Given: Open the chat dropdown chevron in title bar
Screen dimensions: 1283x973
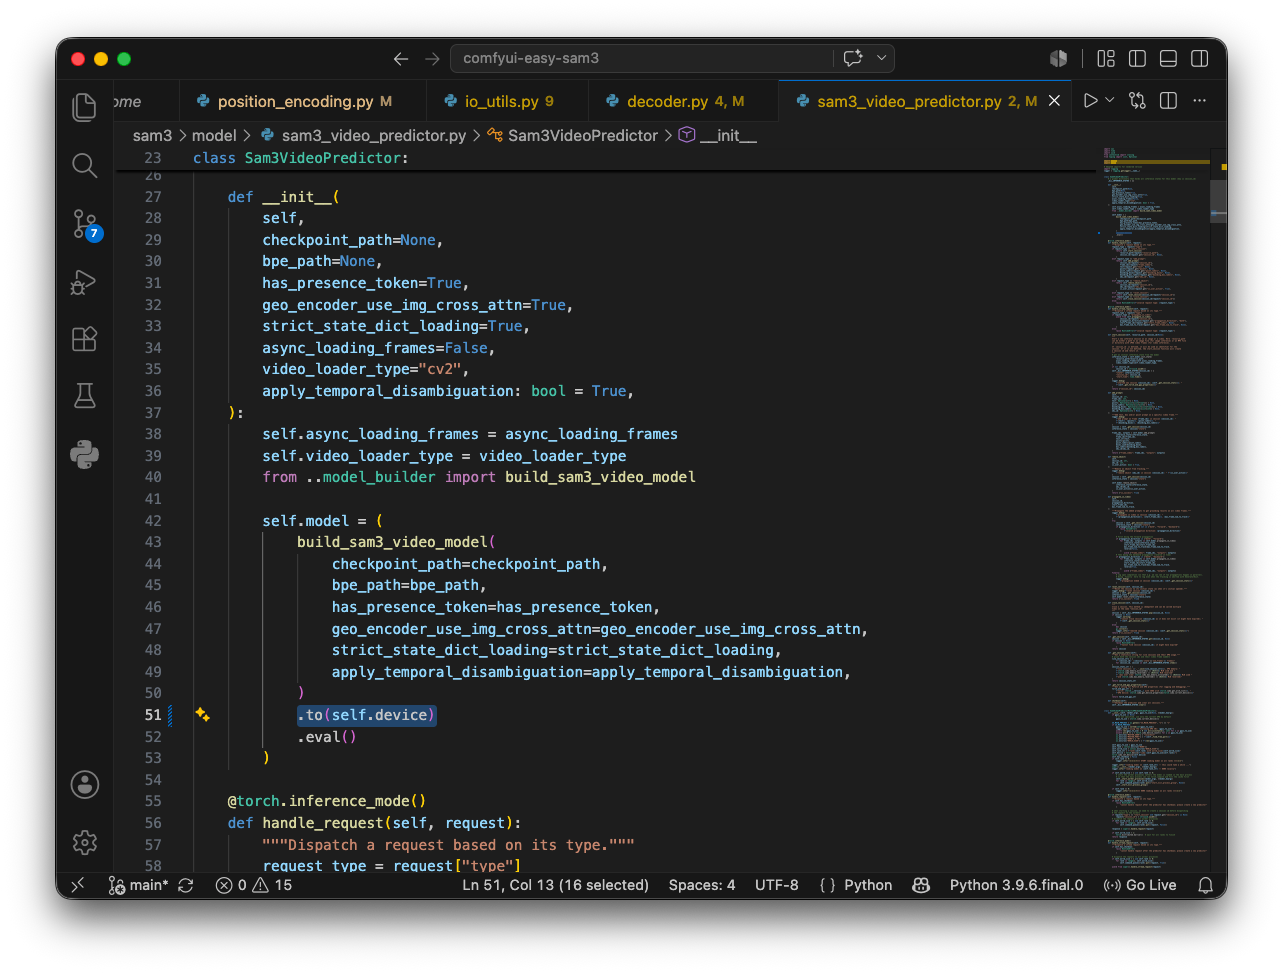Looking at the screenshot, I should click(x=881, y=58).
